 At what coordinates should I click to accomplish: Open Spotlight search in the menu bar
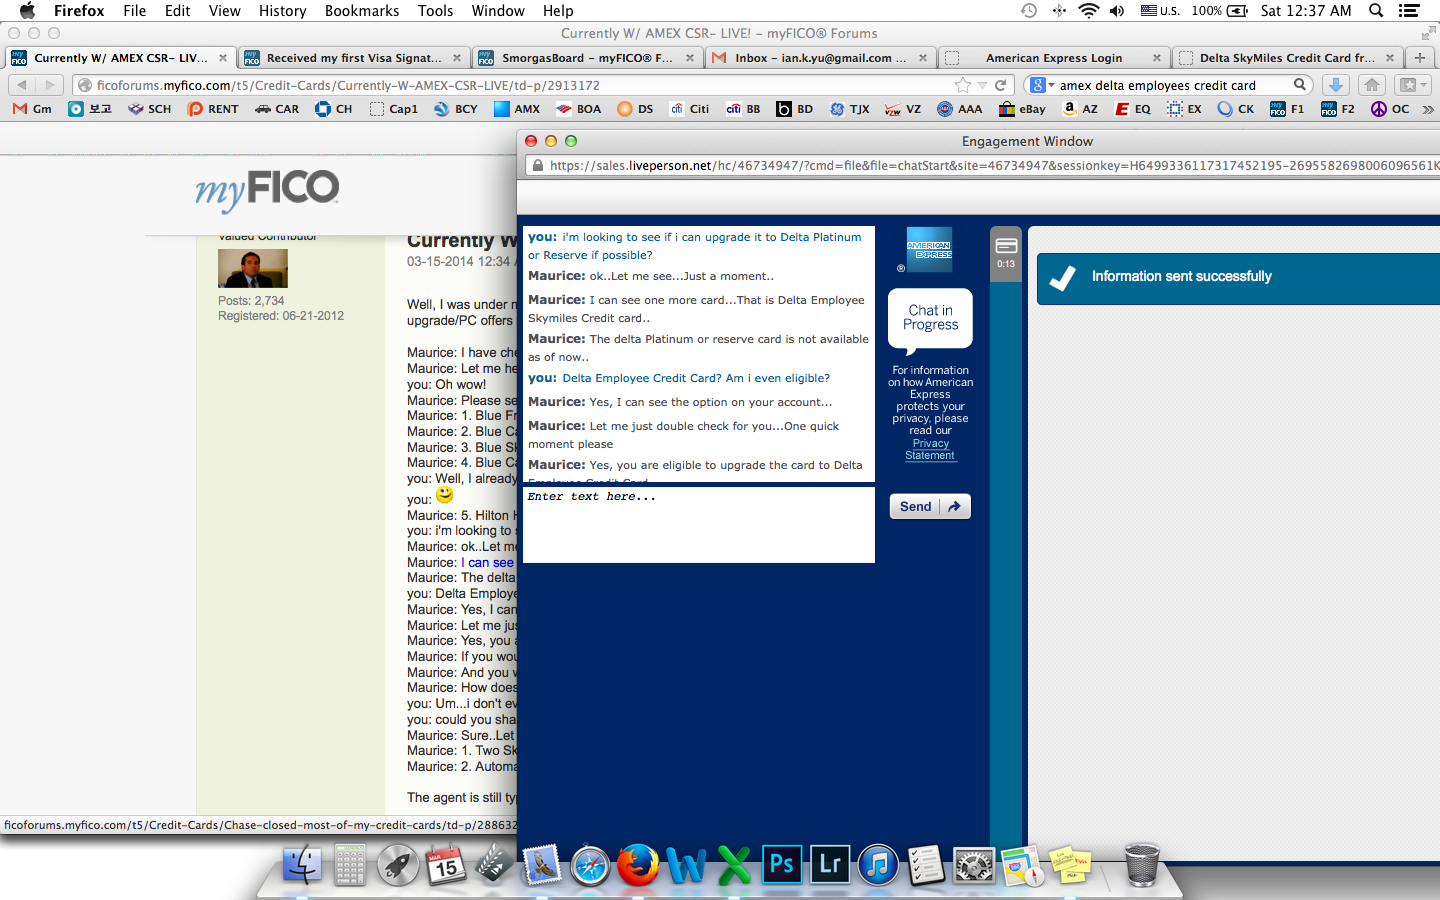[1376, 11]
